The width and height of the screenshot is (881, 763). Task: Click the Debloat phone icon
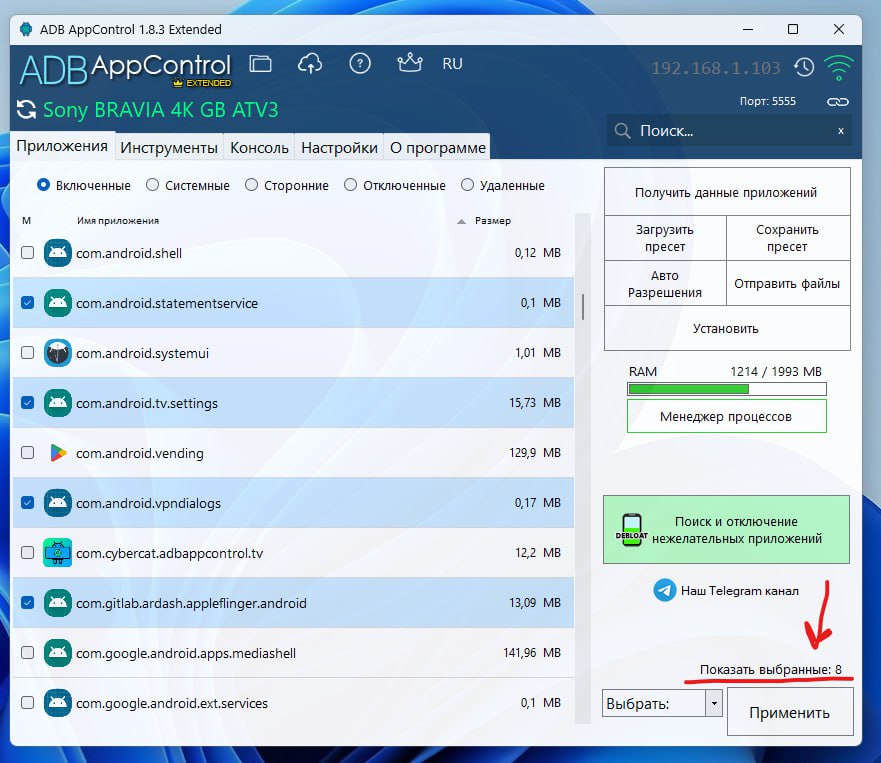pyautogui.click(x=632, y=530)
